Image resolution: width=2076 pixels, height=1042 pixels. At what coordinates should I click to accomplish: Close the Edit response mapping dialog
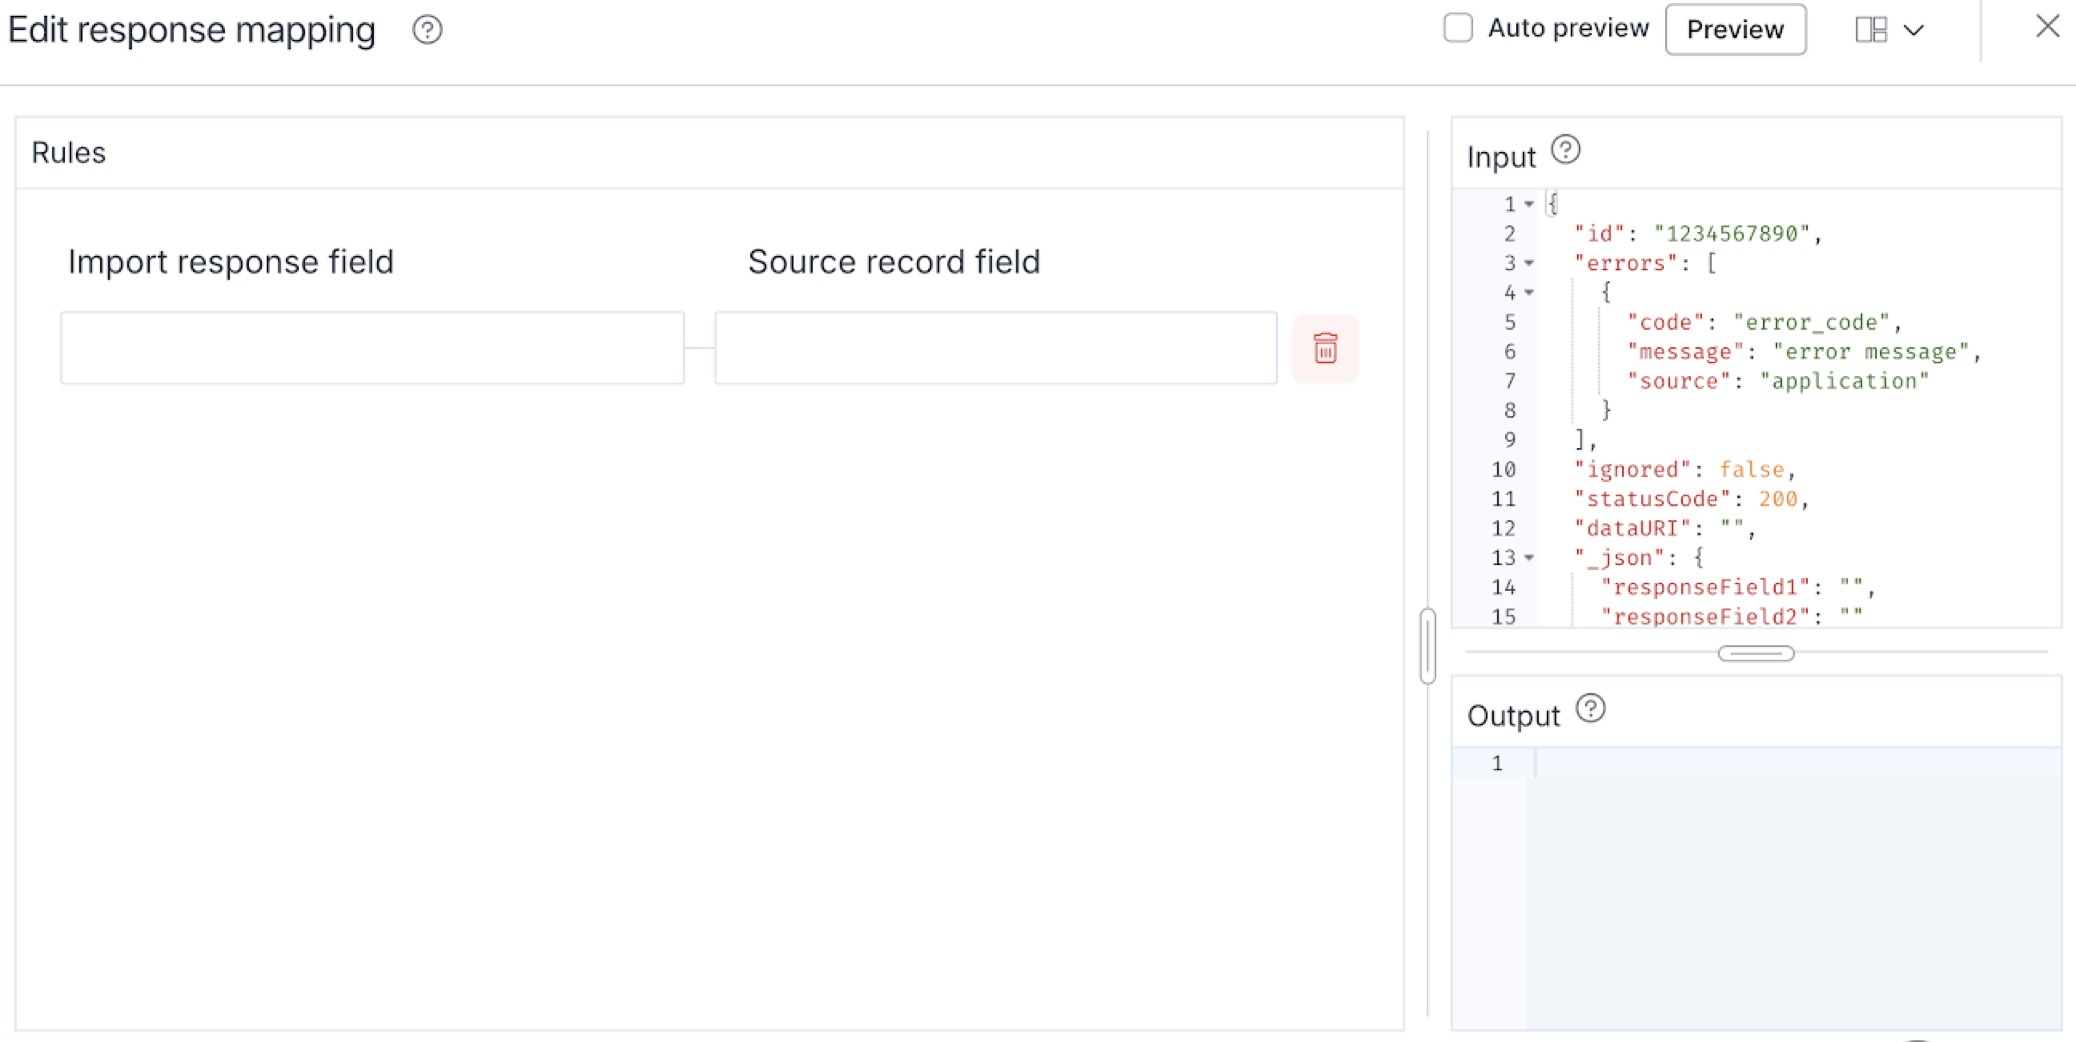coord(2047,27)
